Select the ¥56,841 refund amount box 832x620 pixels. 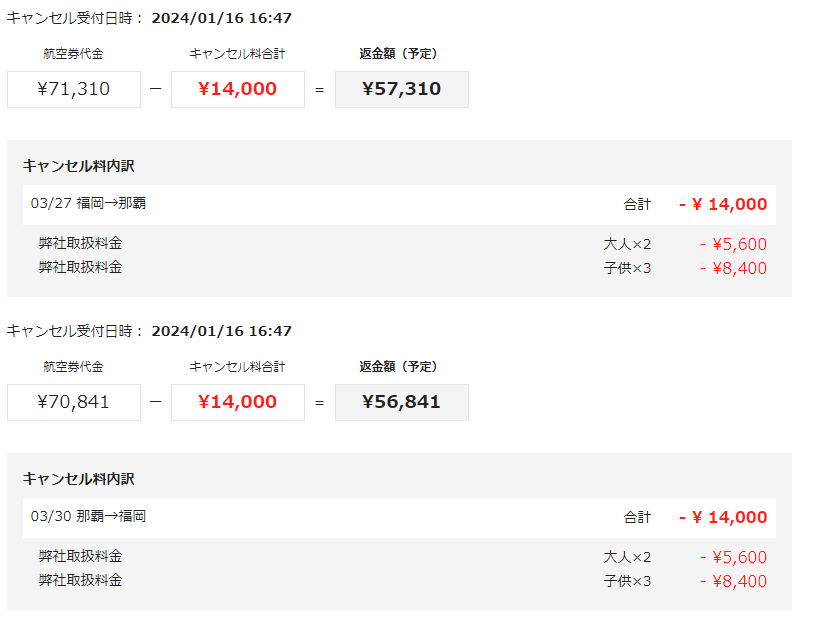pos(401,402)
